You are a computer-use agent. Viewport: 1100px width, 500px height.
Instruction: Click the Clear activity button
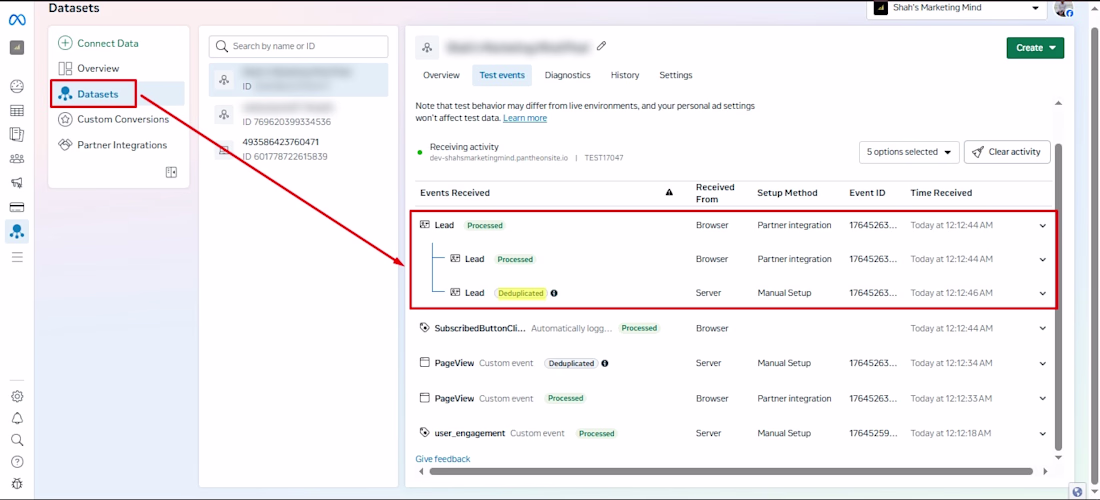1007,151
